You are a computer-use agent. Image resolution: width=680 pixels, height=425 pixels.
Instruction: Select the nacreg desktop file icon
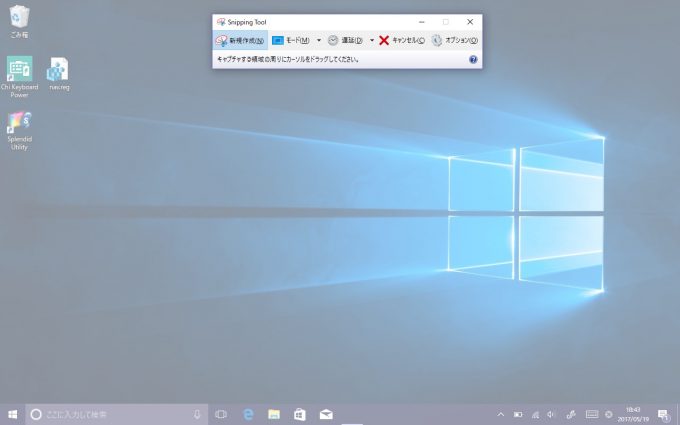coord(59,74)
